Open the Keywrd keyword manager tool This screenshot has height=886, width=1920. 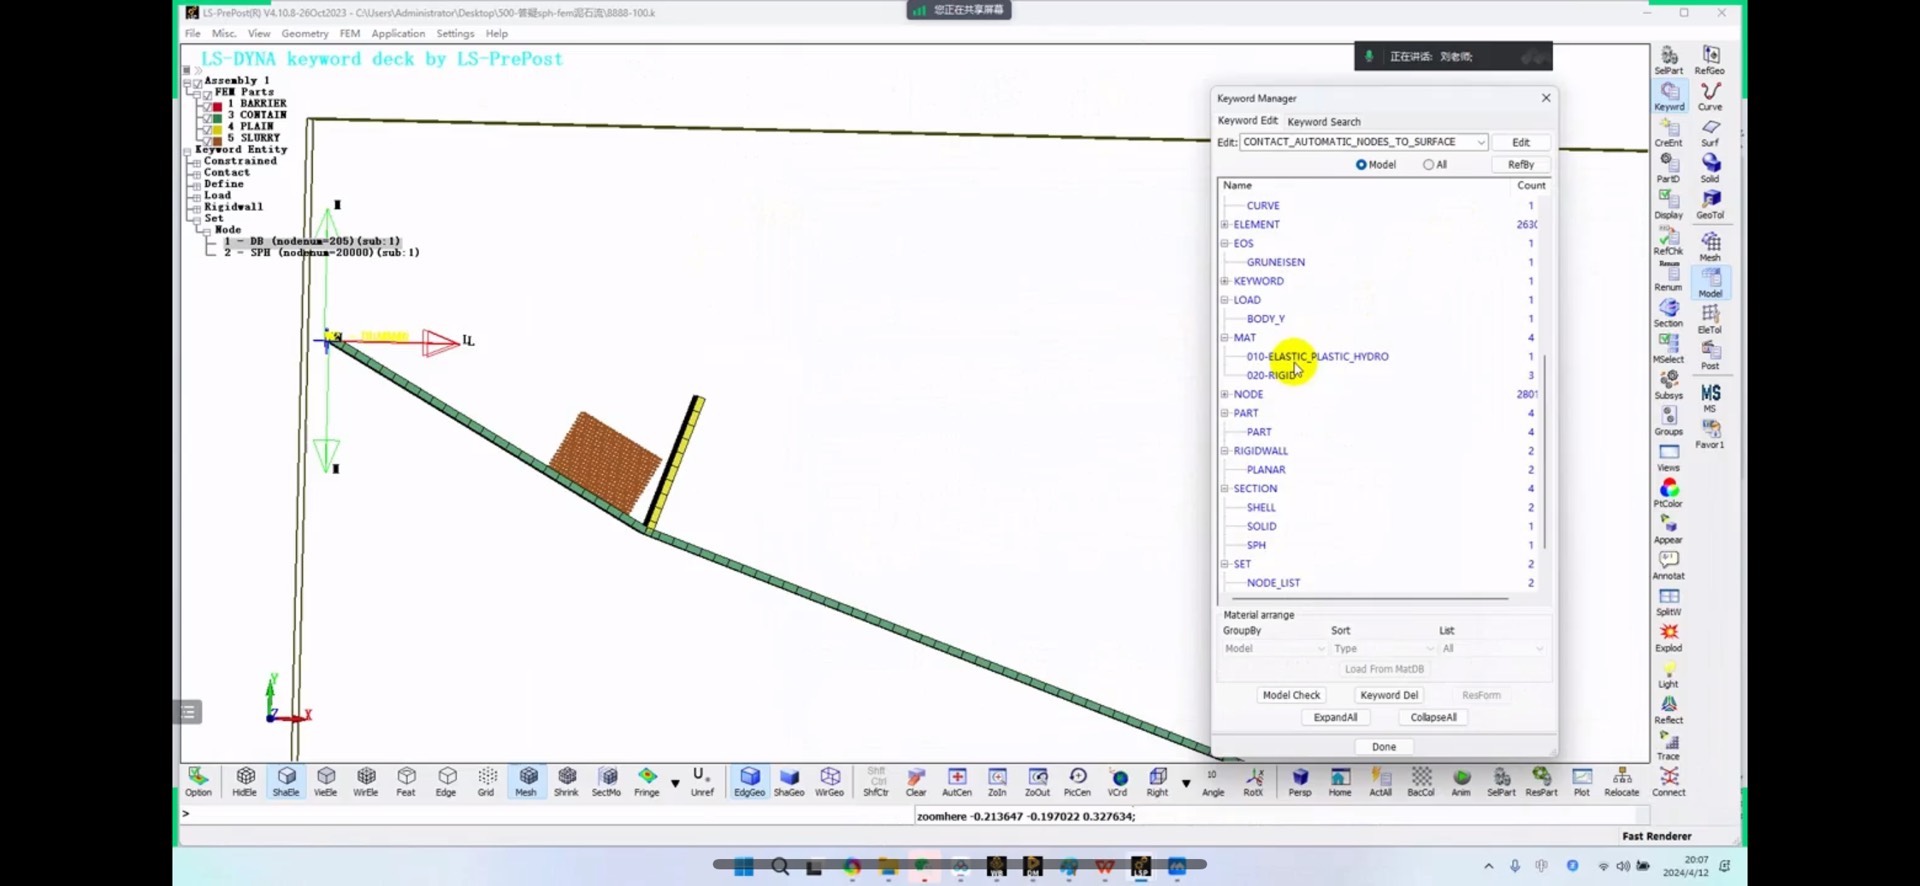[1669, 95]
